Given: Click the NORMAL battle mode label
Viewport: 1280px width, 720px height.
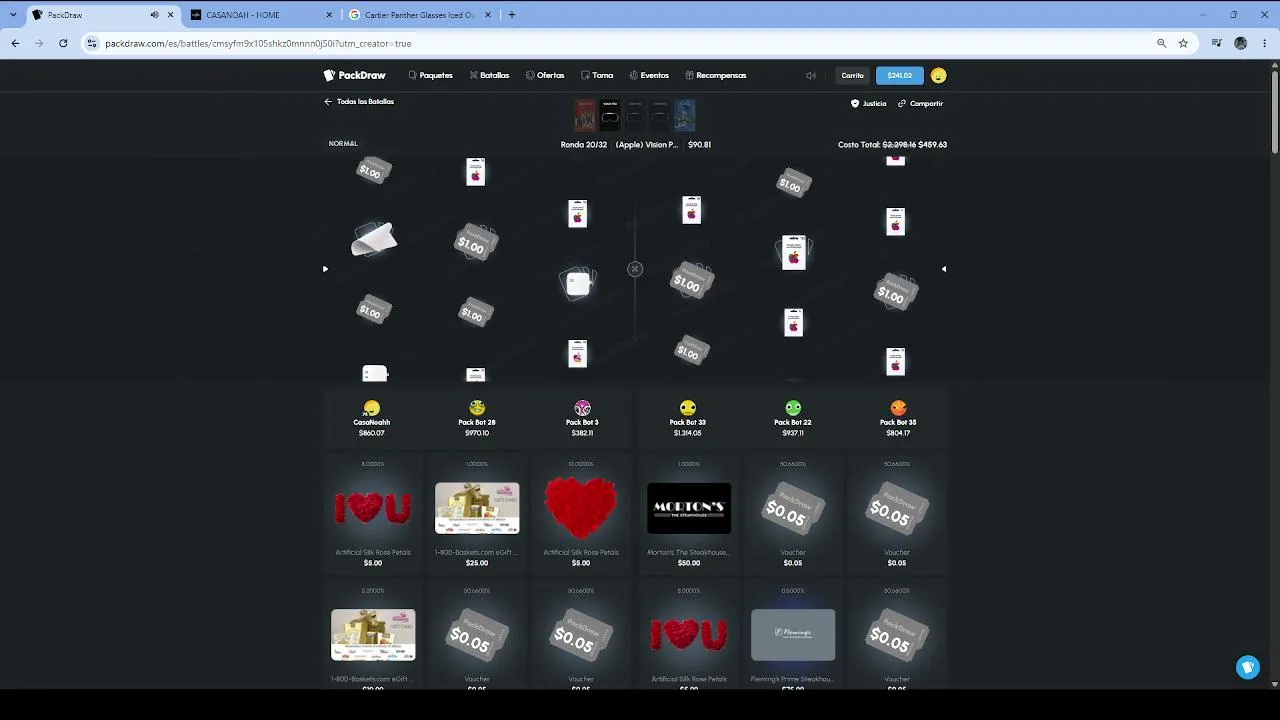Looking at the screenshot, I should click(343, 144).
